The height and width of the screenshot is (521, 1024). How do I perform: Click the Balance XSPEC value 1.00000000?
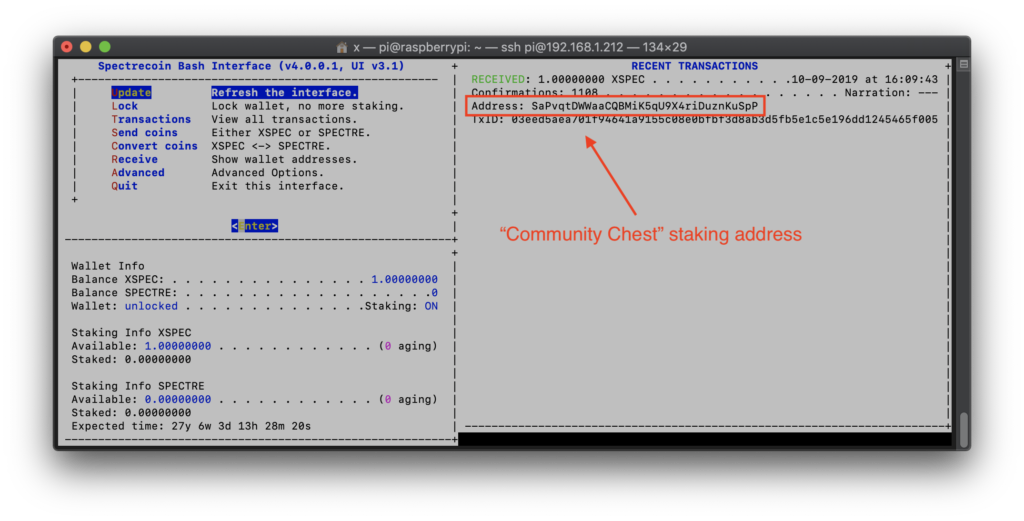click(404, 279)
